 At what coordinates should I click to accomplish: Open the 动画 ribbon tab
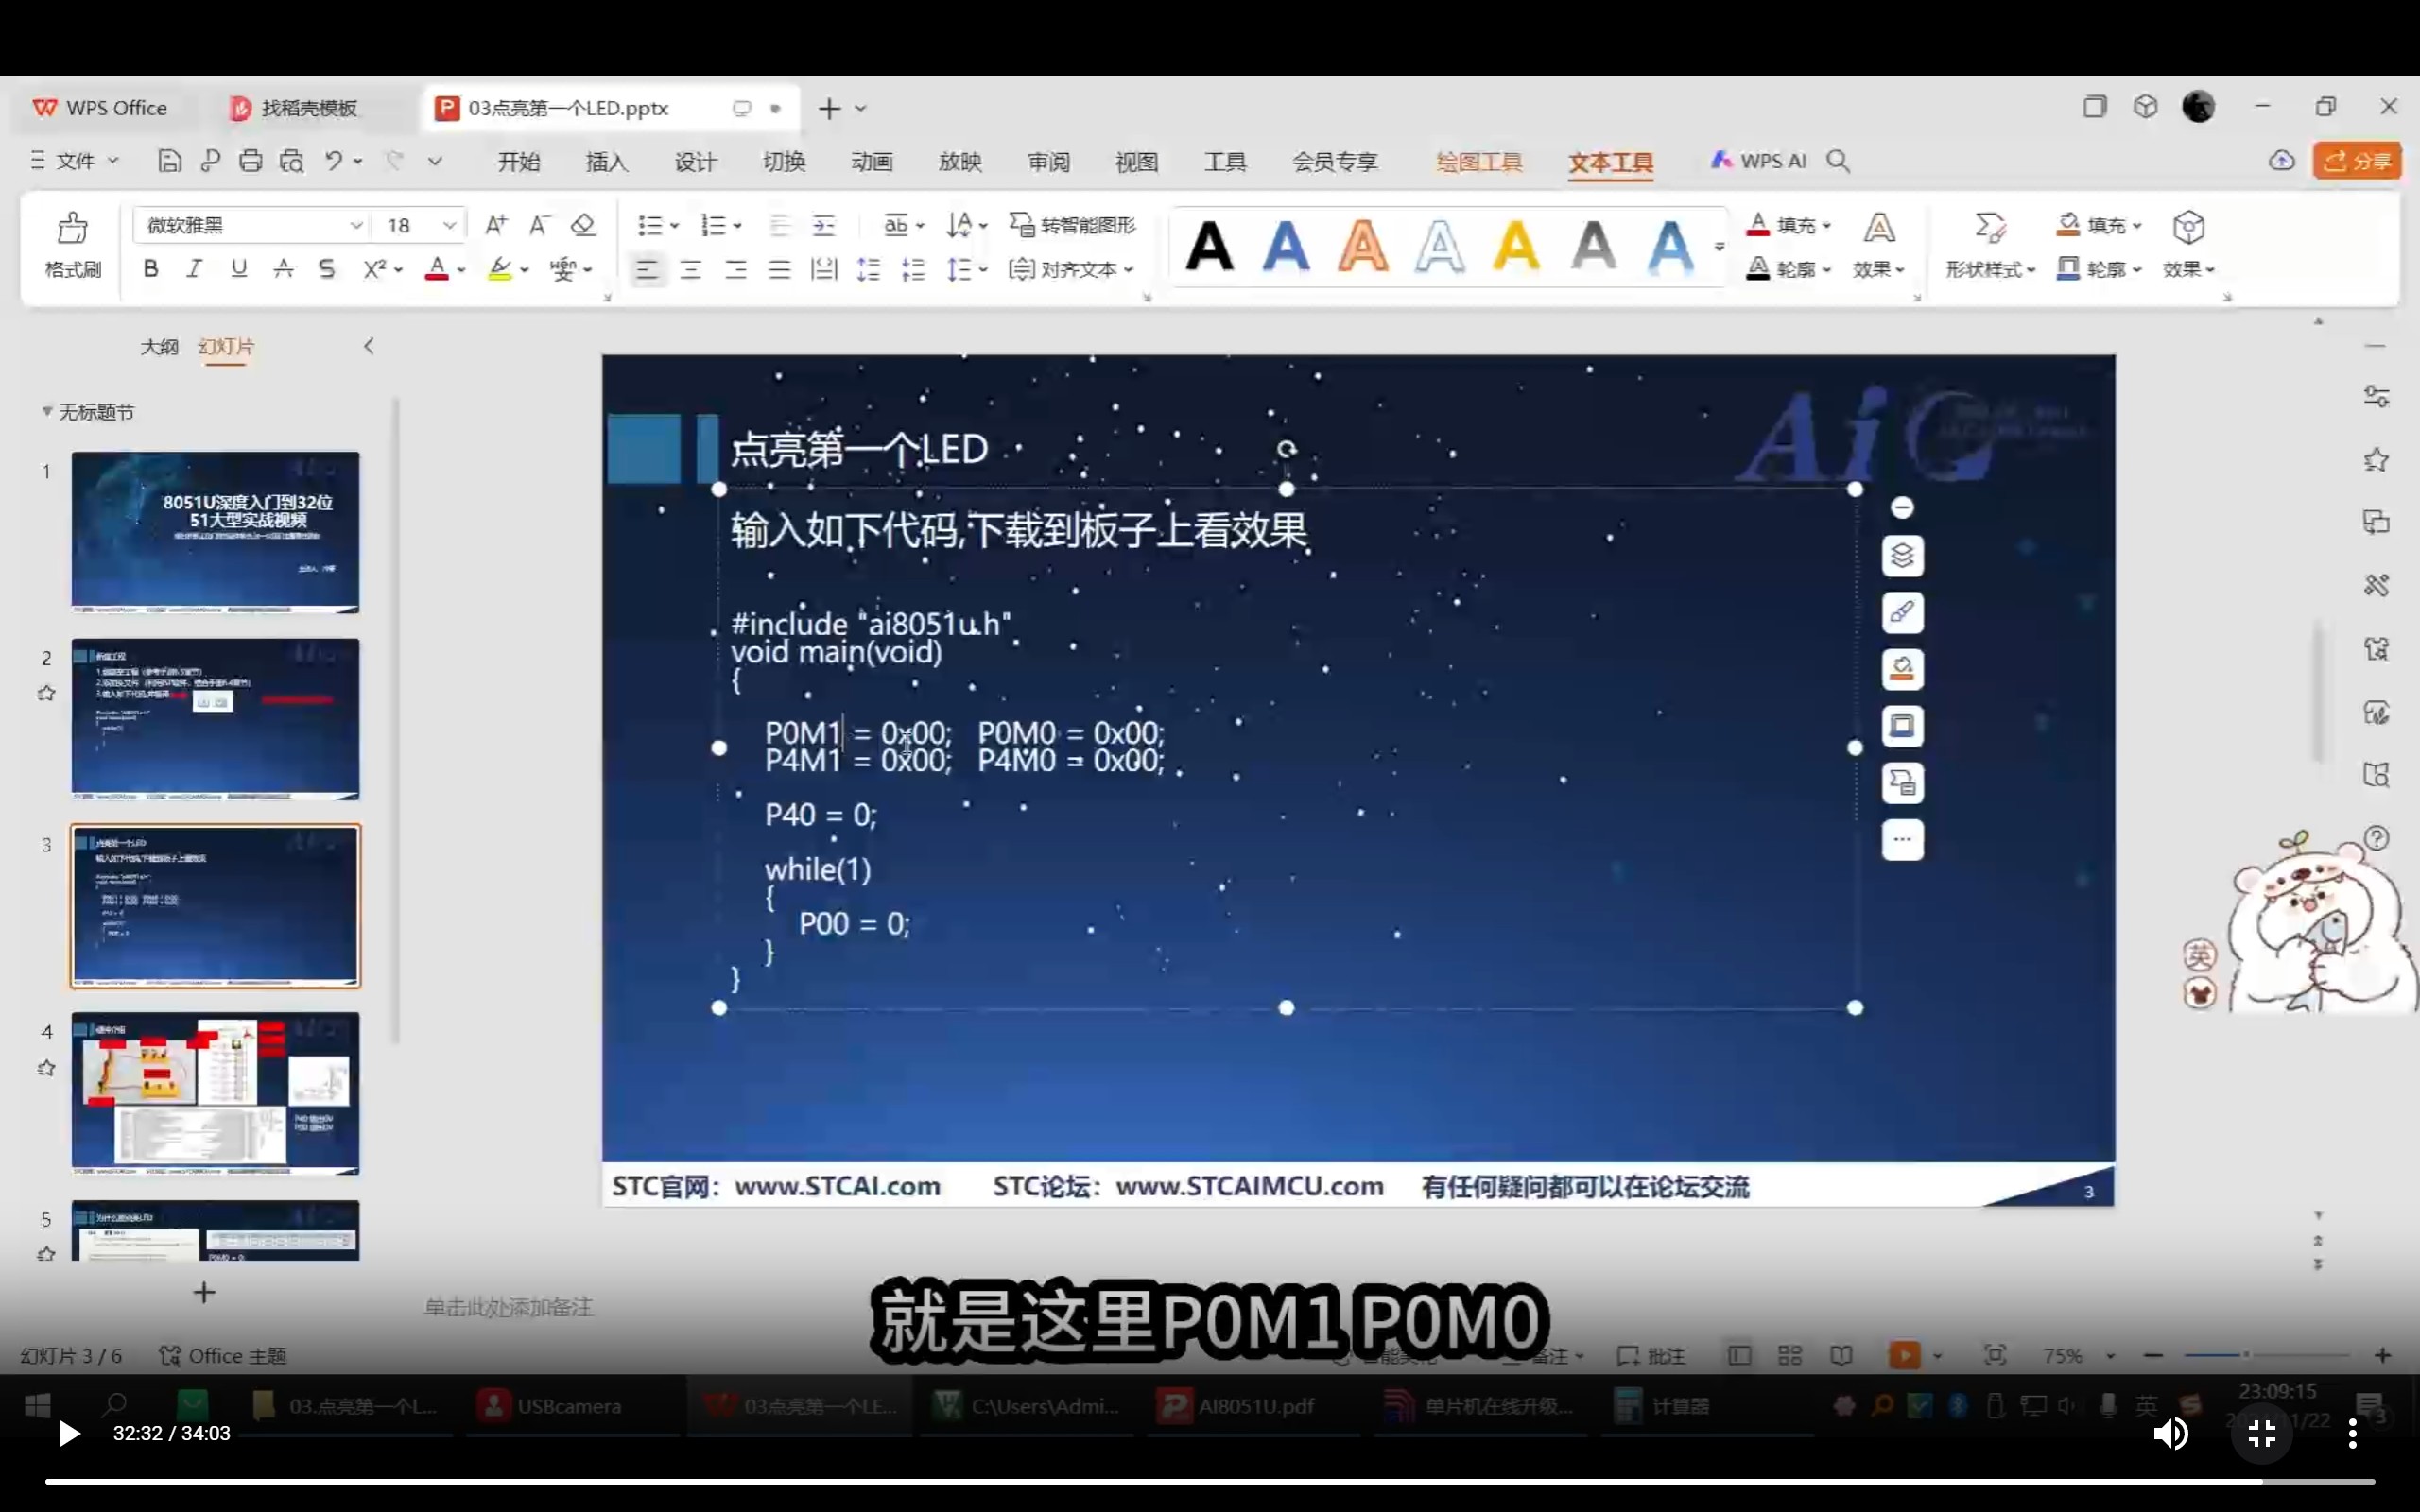point(872,162)
